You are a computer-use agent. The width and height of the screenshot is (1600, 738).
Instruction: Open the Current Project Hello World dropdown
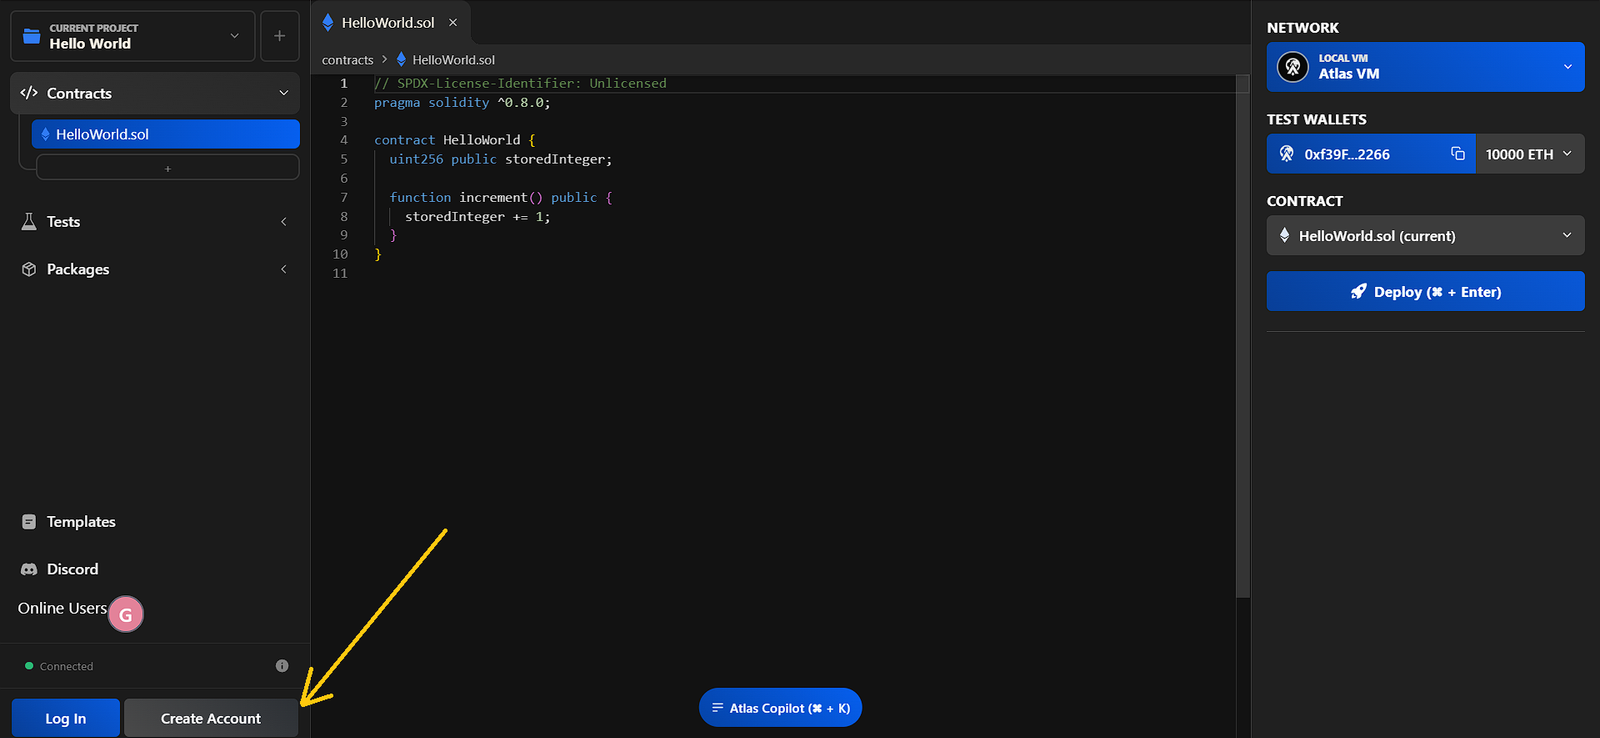[132, 36]
